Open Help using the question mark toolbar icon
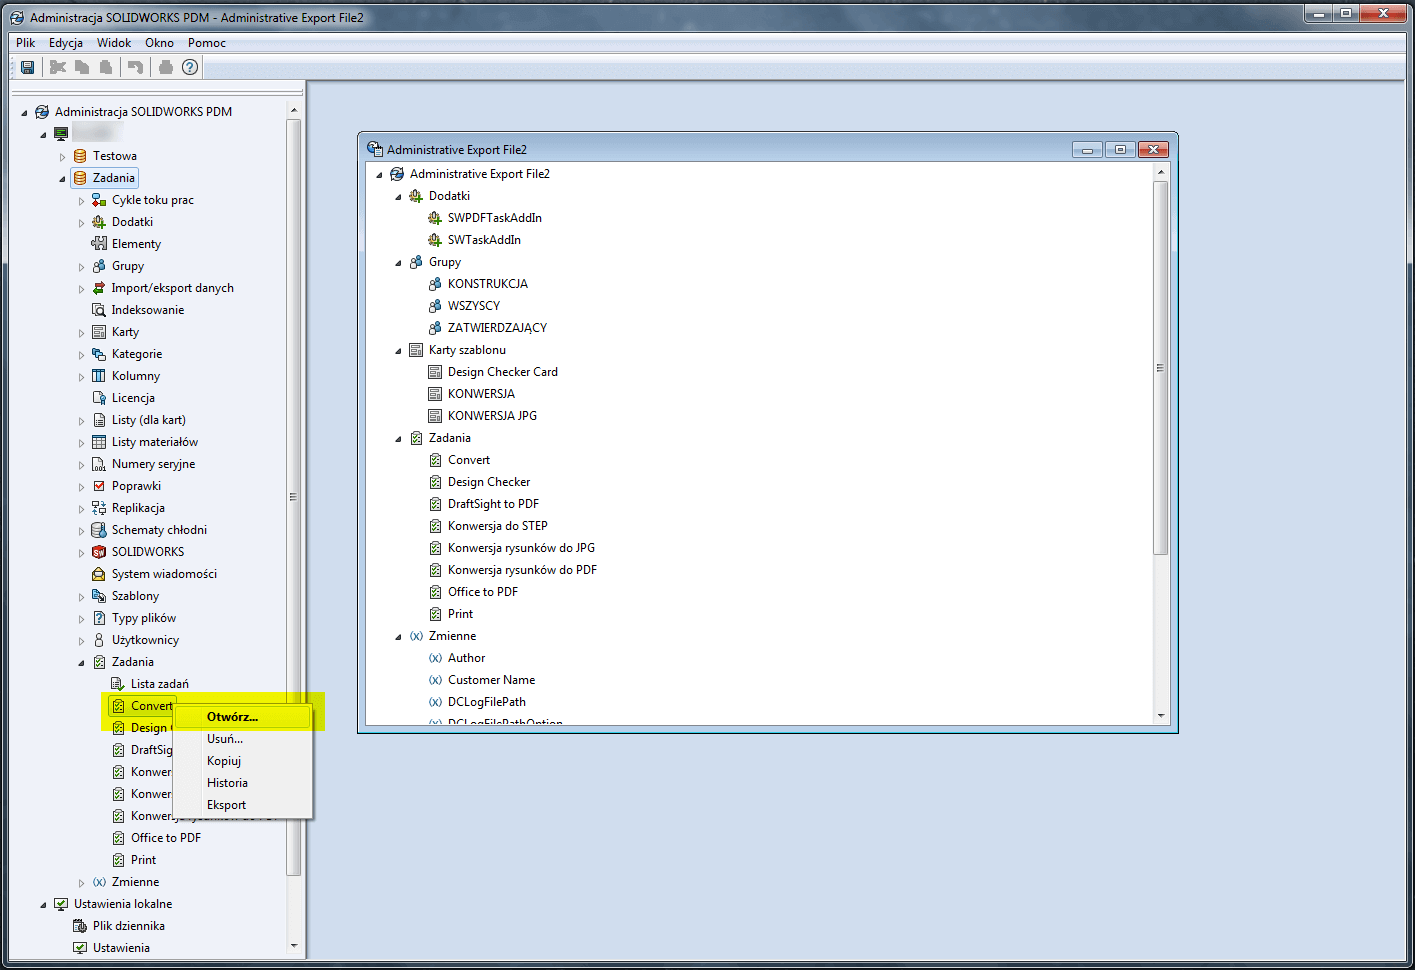The image size is (1415, 970). click(x=189, y=66)
